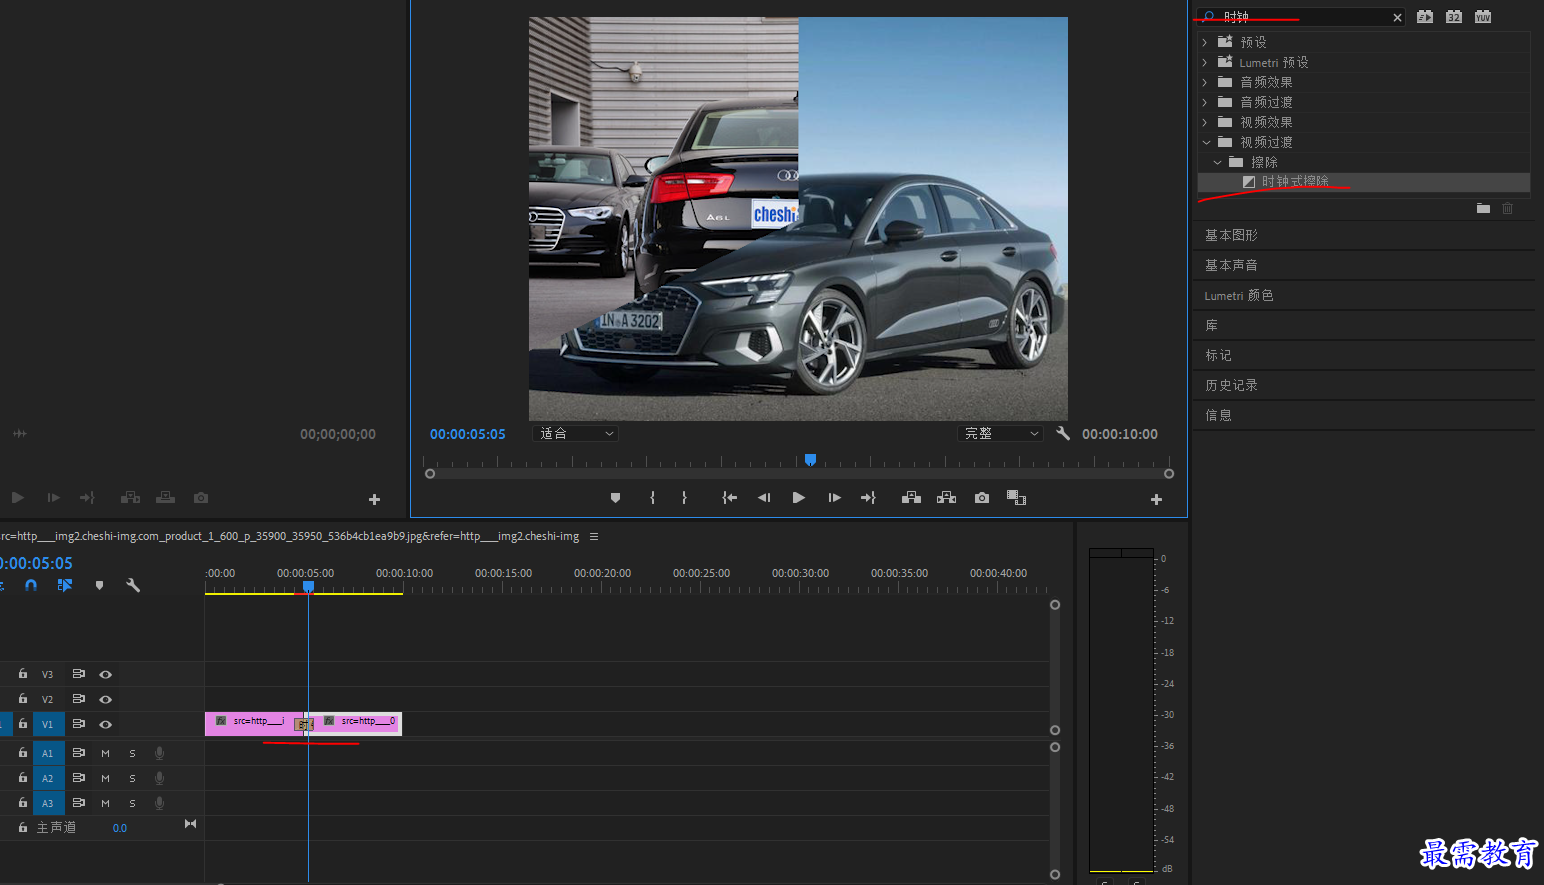Click the Extract button
The image size is (1544, 885).
point(946,498)
